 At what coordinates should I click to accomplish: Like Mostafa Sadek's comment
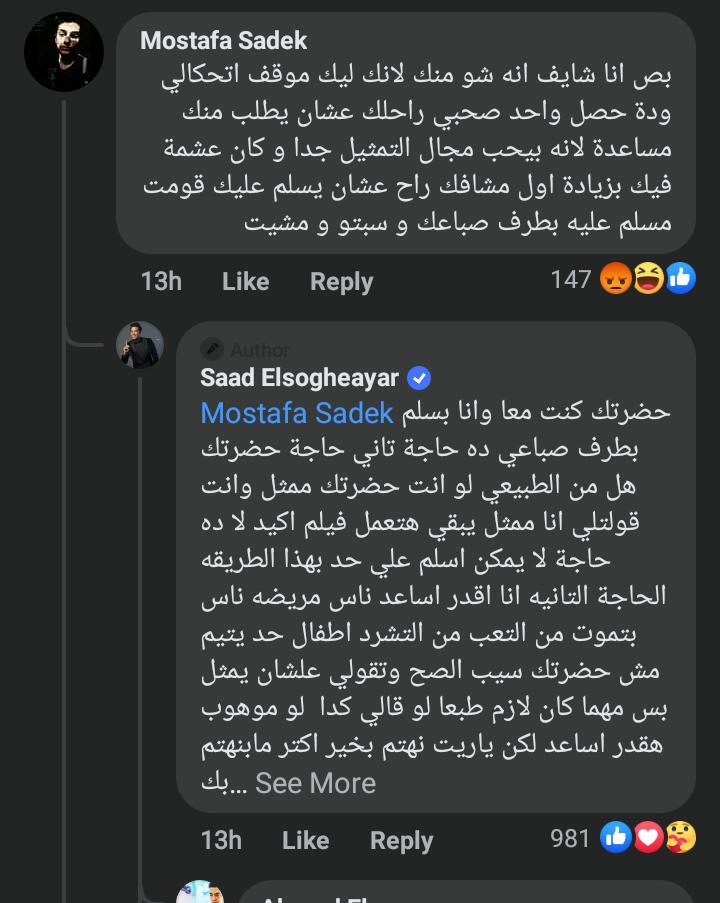pos(245,282)
